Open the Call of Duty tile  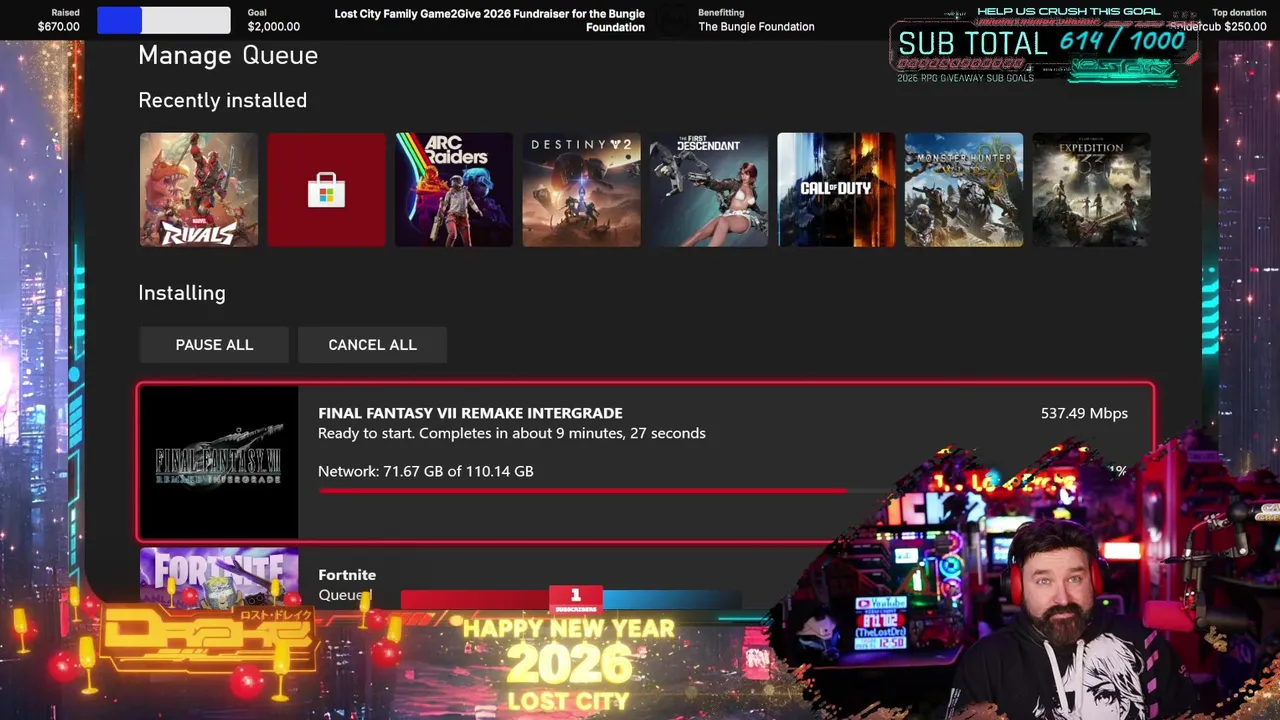coord(836,189)
